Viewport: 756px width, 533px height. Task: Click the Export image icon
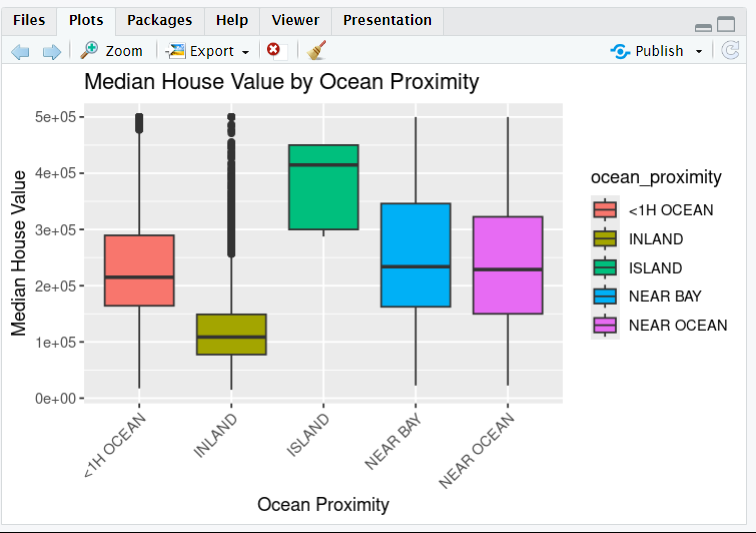(x=176, y=51)
